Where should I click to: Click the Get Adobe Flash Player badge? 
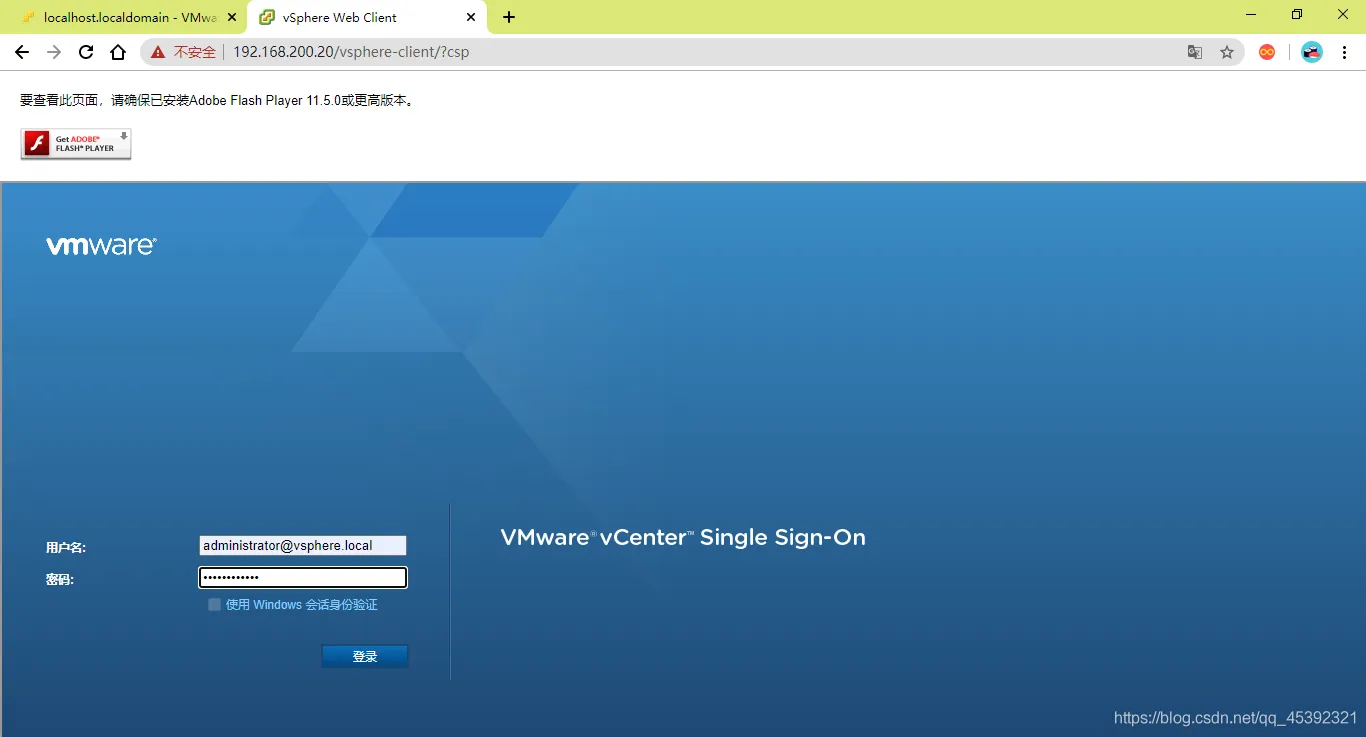[76, 144]
